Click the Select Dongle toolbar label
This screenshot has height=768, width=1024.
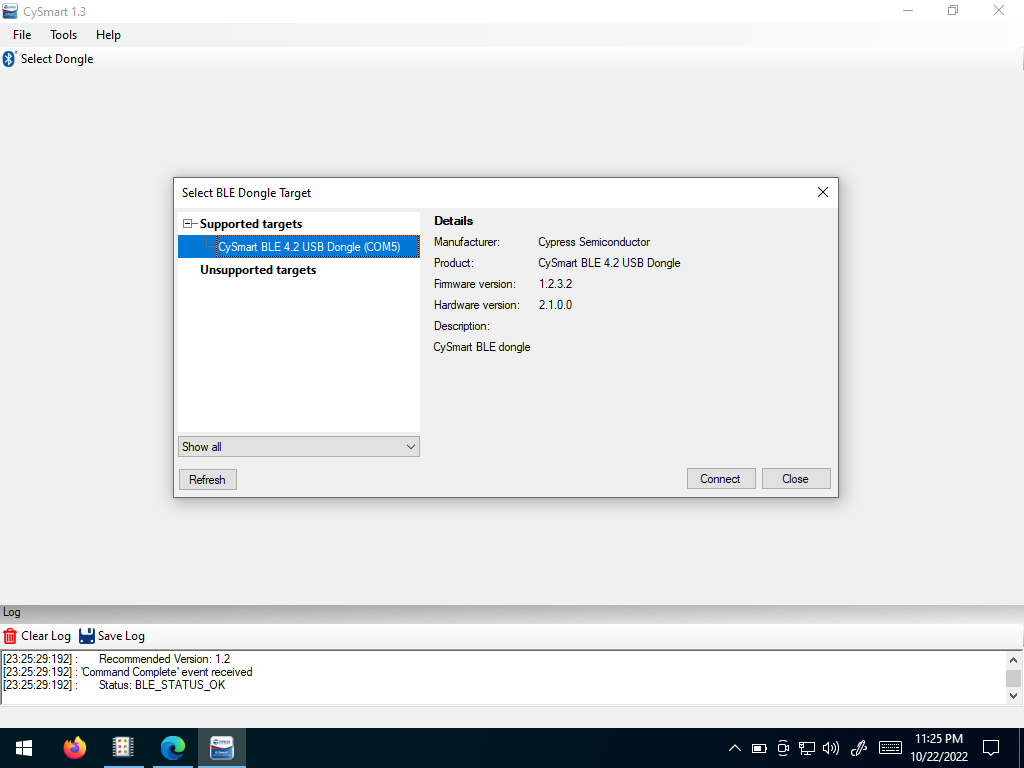pyautogui.click(x=57, y=59)
